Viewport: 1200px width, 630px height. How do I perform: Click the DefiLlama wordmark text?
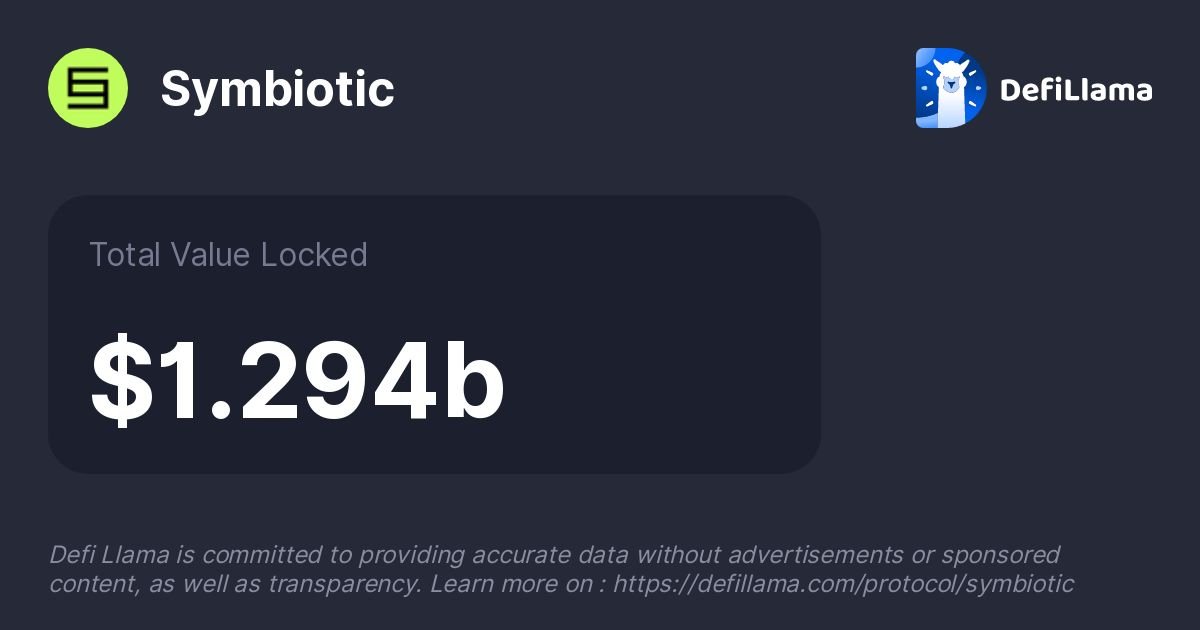tap(1076, 90)
